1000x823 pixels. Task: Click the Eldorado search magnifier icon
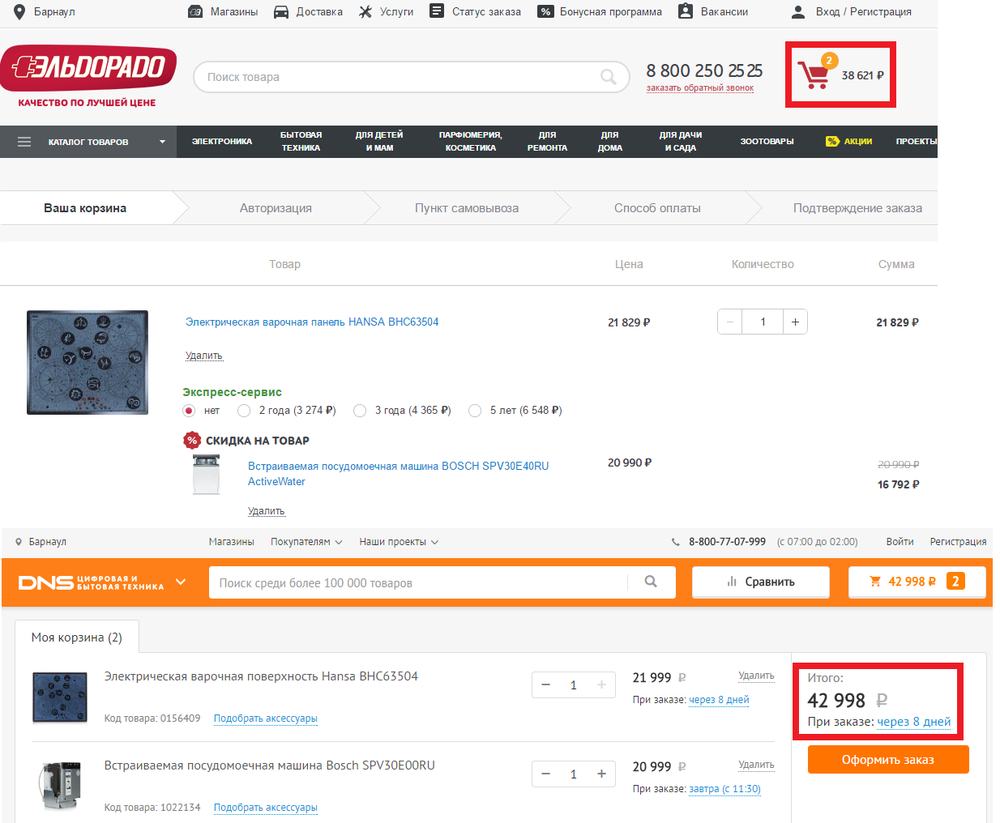coord(608,77)
